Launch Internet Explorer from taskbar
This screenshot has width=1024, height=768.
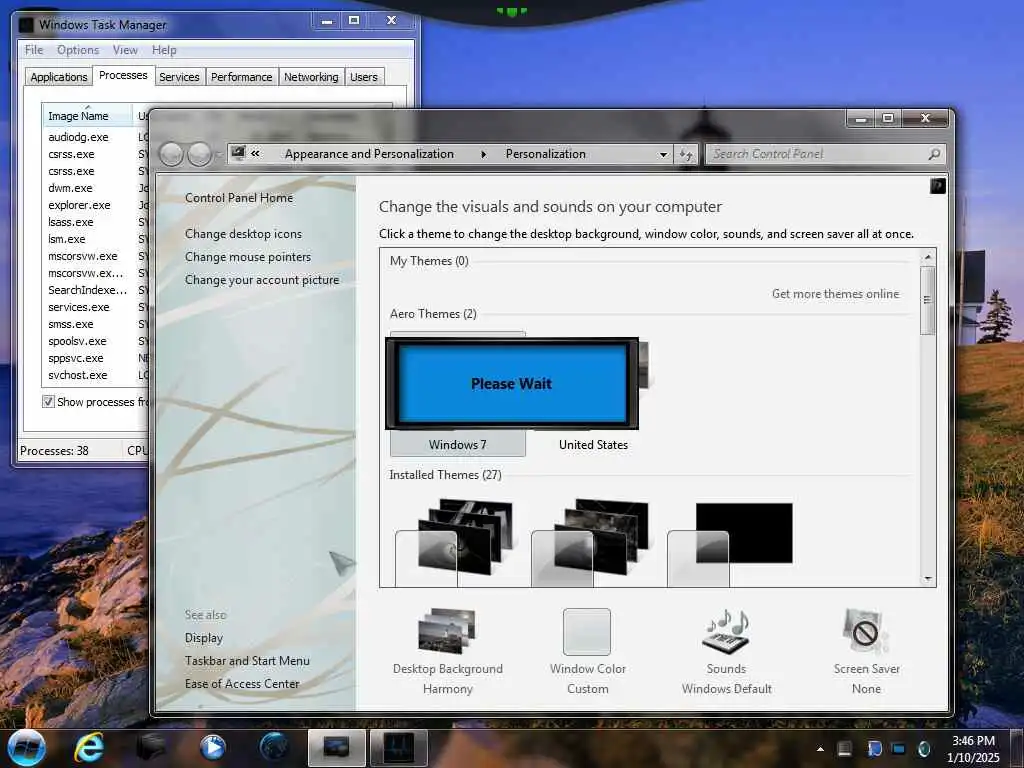(x=89, y=748)
